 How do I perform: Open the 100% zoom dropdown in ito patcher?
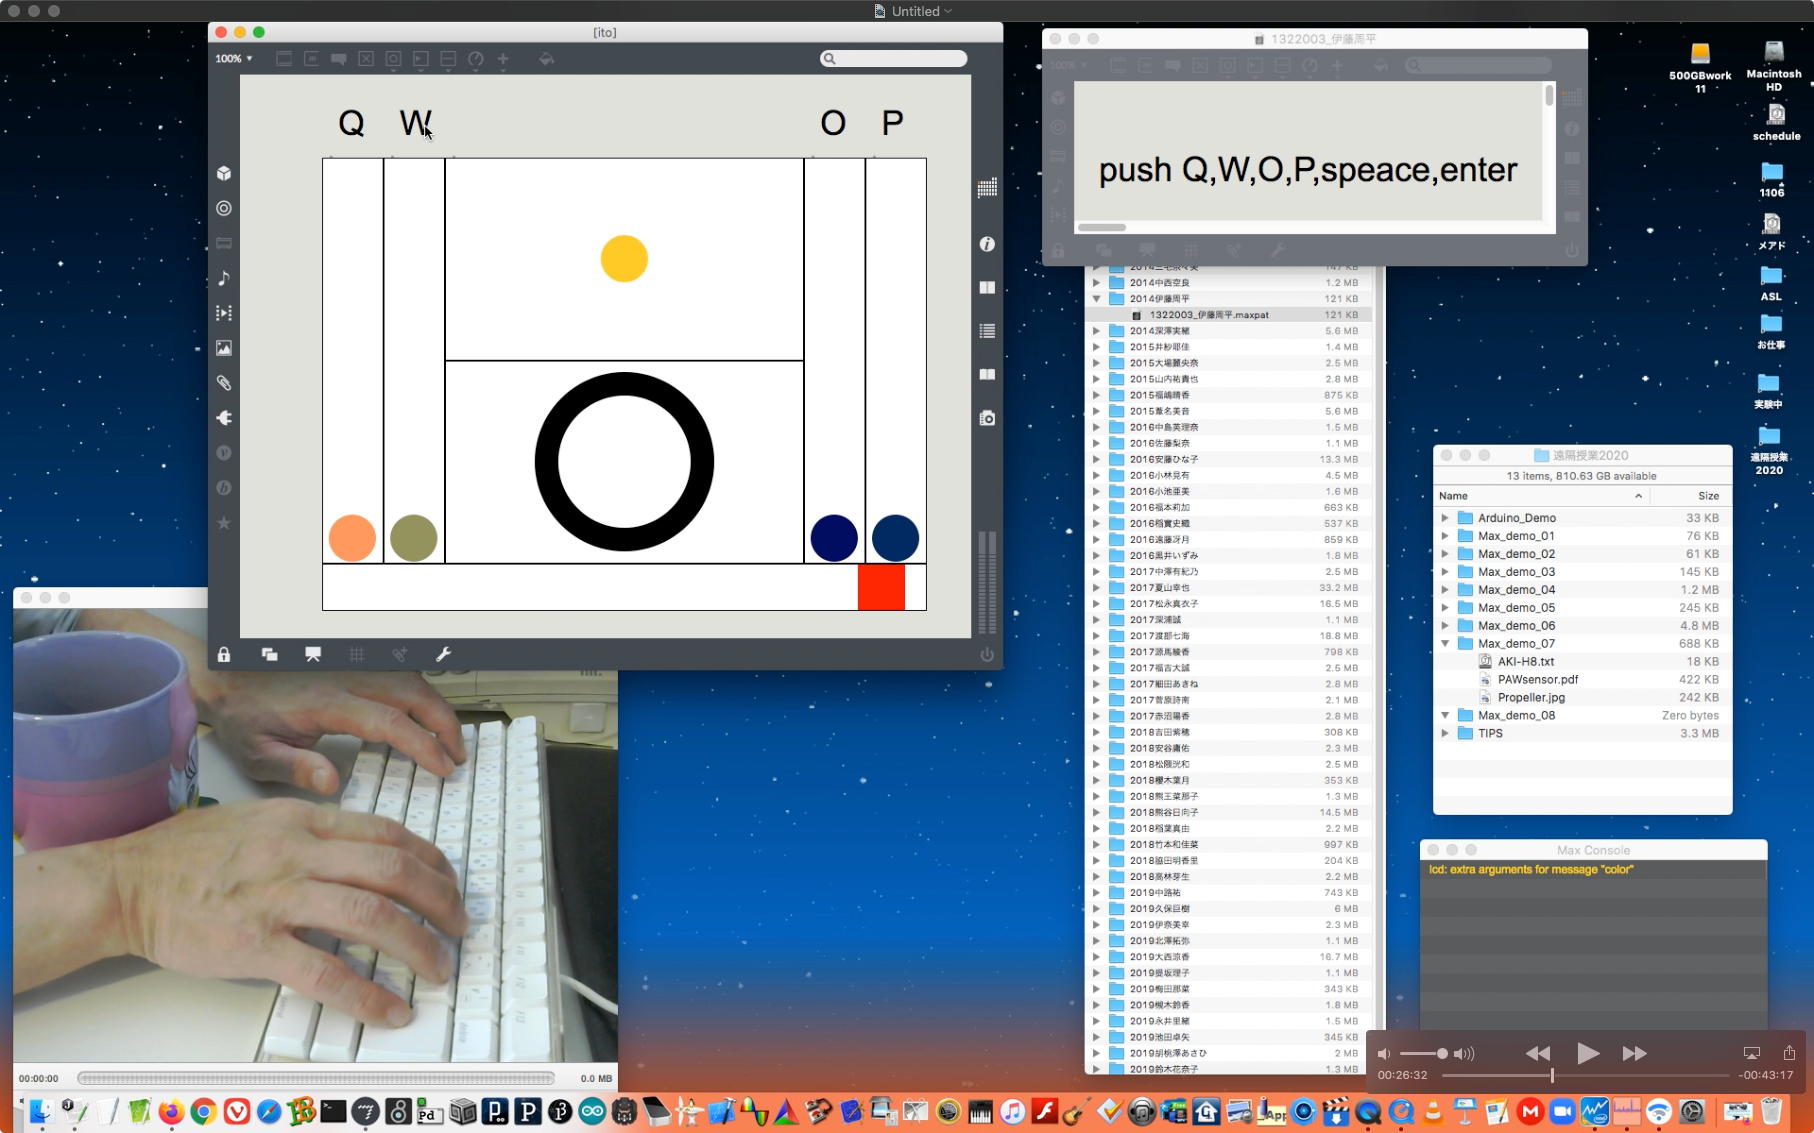point(234,59)
